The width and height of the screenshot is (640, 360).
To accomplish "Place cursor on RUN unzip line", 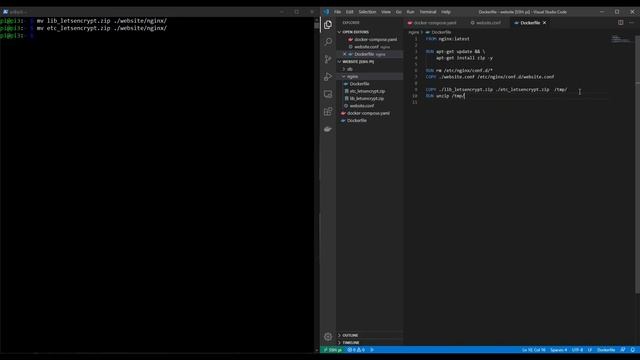I will (x=445, y=96).
